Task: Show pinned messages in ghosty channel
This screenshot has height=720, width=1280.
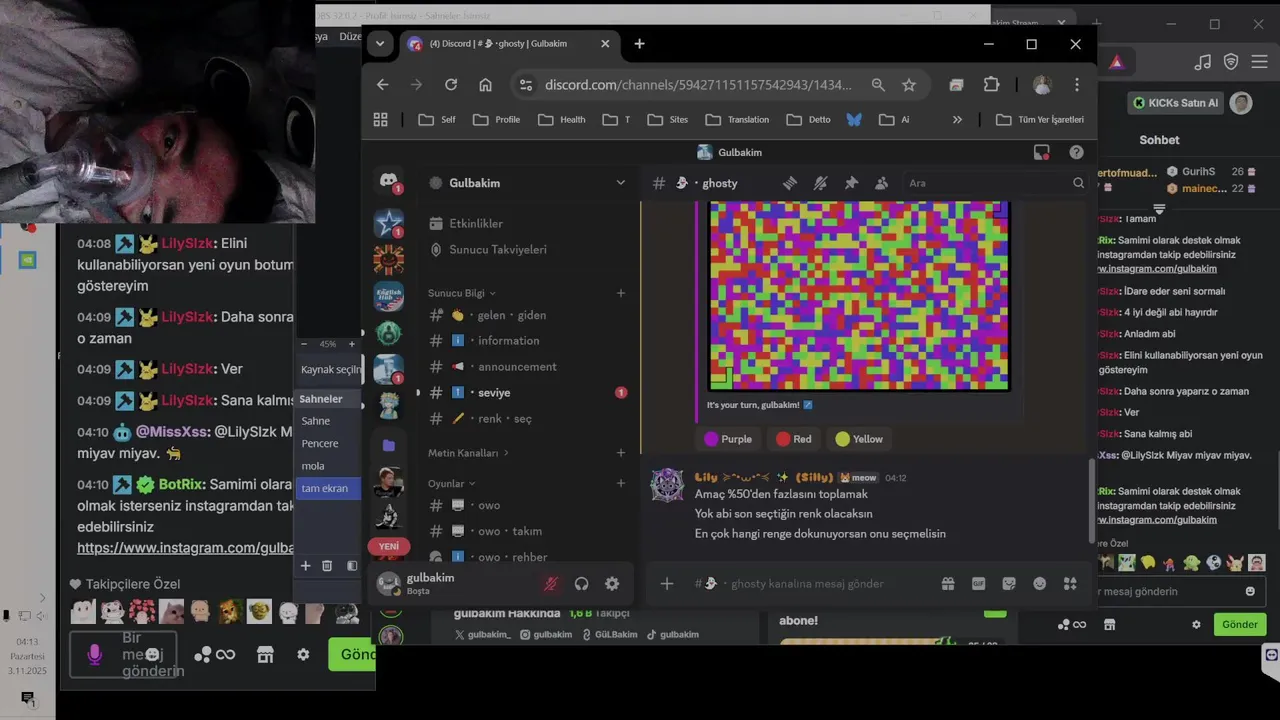Action: pos(851,183)
